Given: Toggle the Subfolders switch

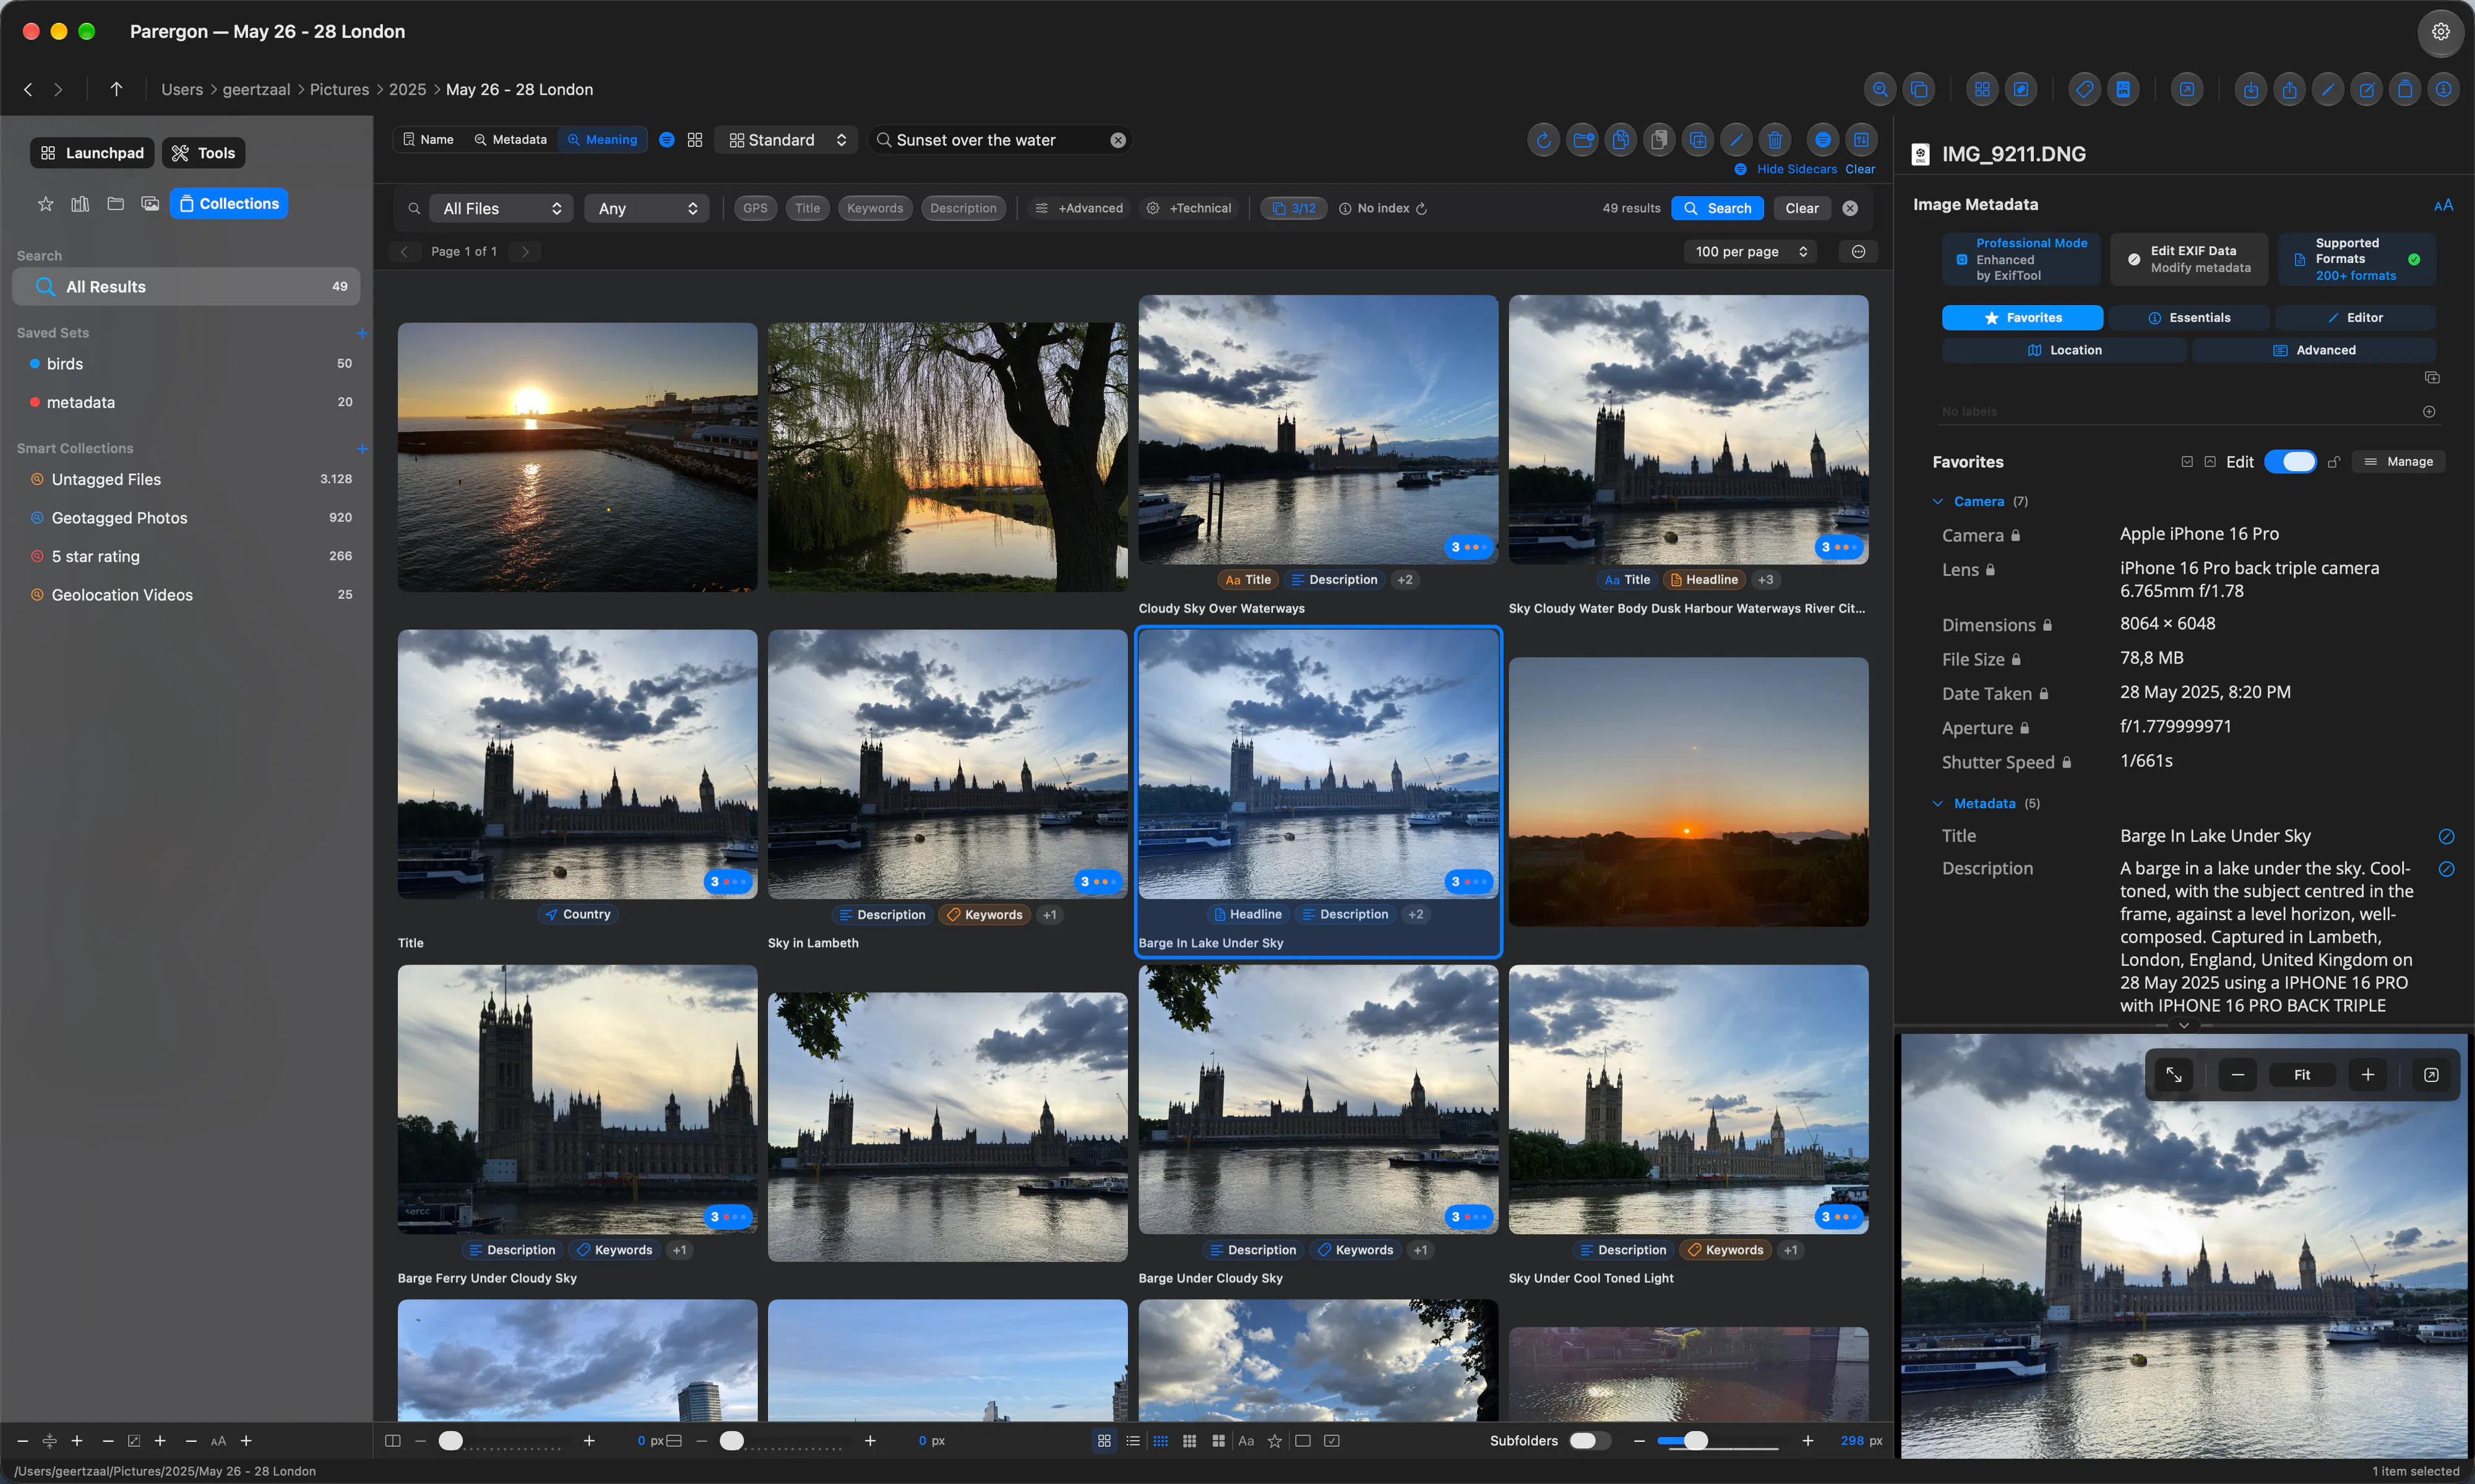Looking at the screenshot, I should point(1589,1440).
